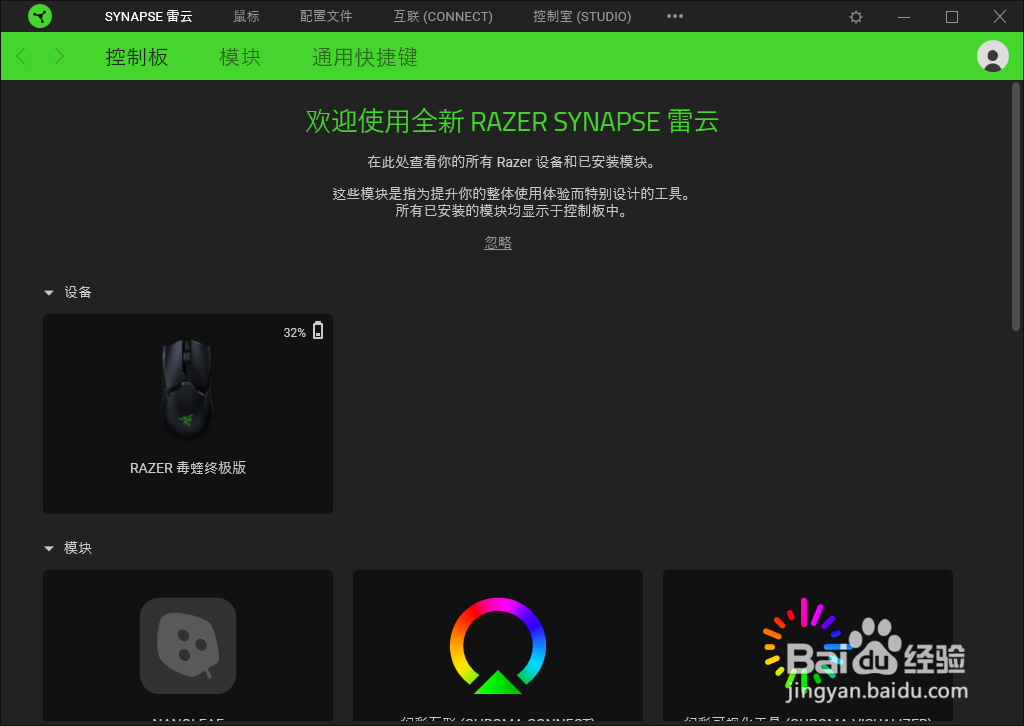Open the user account avatar
This screenshot has width=1024, height=726.
click(993, 56)
